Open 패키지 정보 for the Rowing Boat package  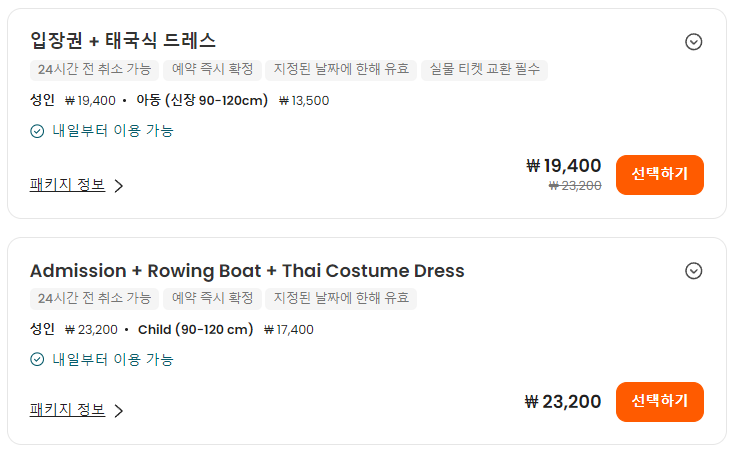click(67, 410)
